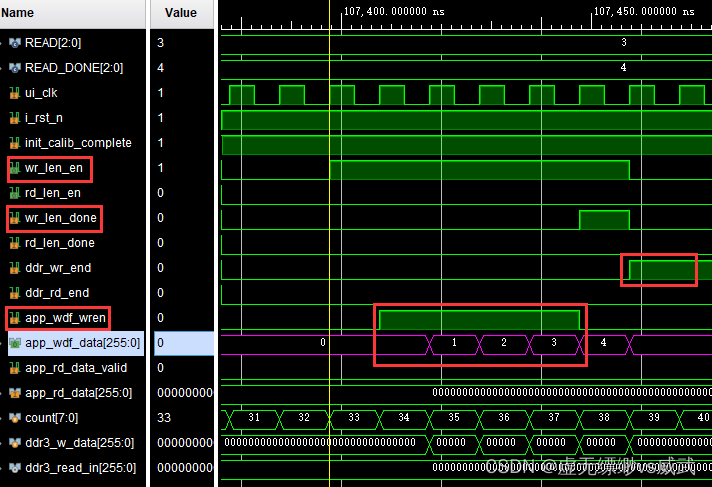The width and height of the screenshot is (712, 487).
Task: Expand the app_wdf_data[255:0] bus
Action: tap(3, 343)
